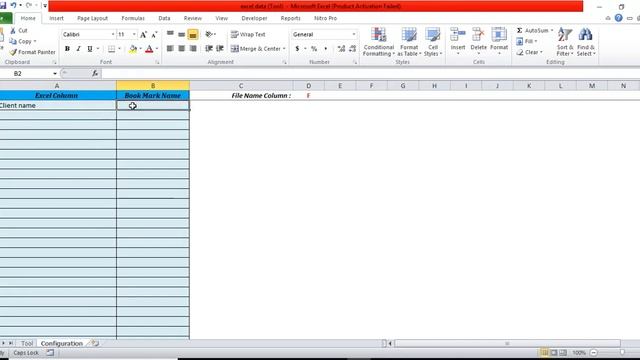Screen dimensions: 640x360
Task: Open Sort & Filter
Action: (x=565, y=42)
